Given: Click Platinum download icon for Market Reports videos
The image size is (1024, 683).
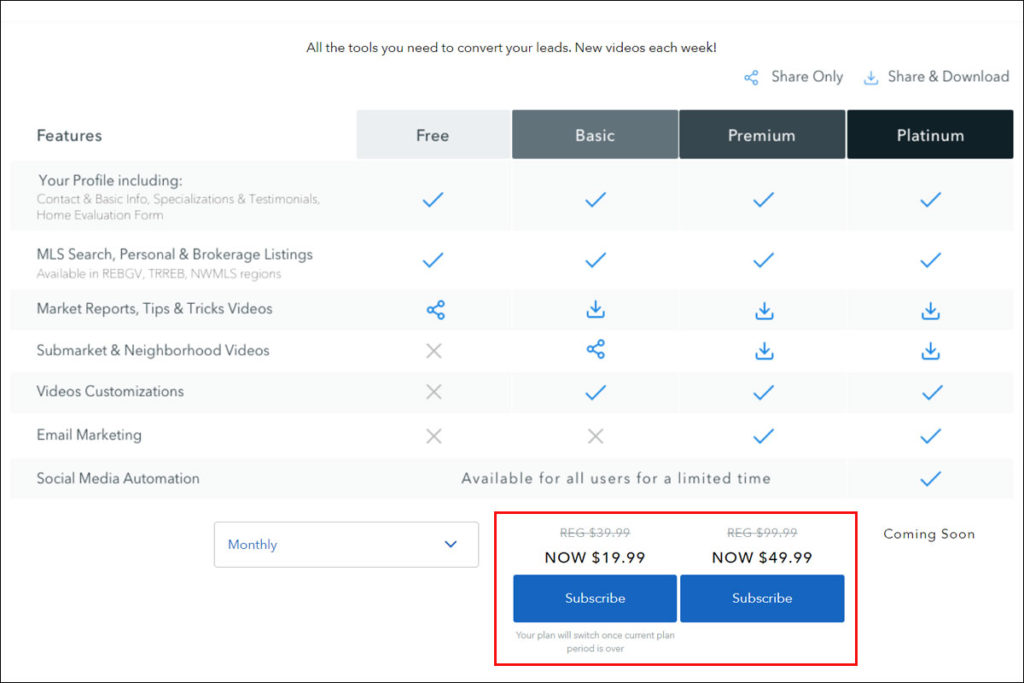Looking at the screenshot, I should coord(930,310).
